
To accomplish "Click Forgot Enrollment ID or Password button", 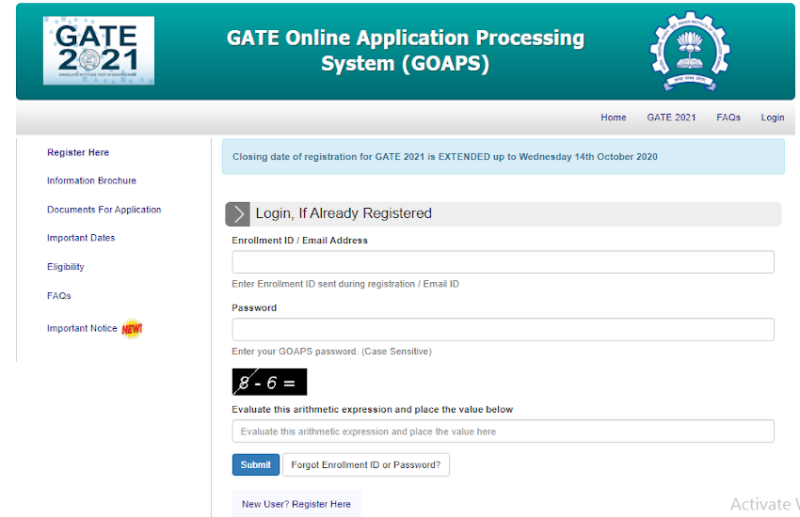I will [365, 465].
